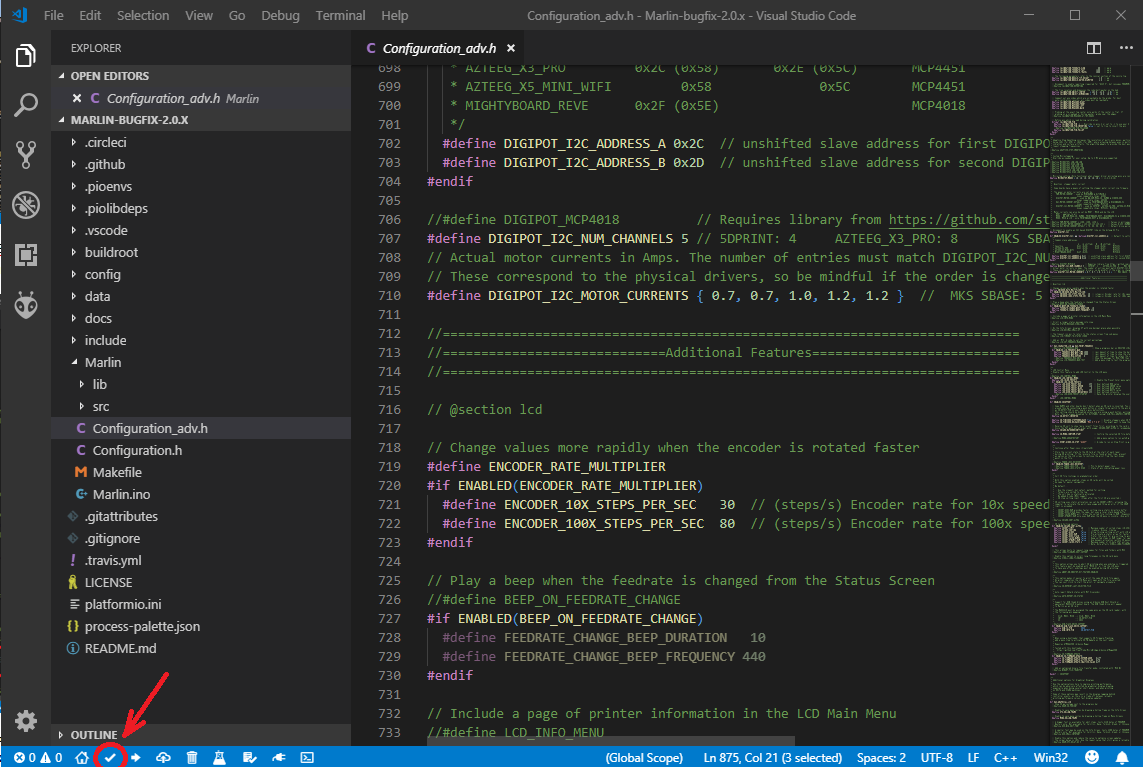Click the (Global Scope) status bar item
This screenshot has height=767, width=1143.
coord(644,758)
